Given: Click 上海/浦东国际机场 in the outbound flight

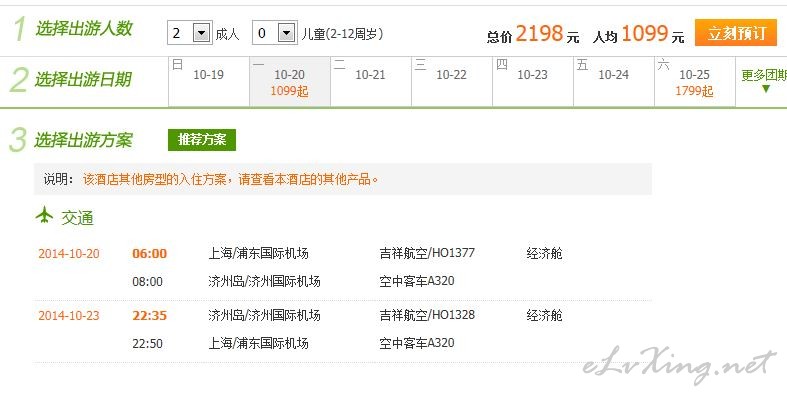Looking at the screenshot, I should [258, 253].
